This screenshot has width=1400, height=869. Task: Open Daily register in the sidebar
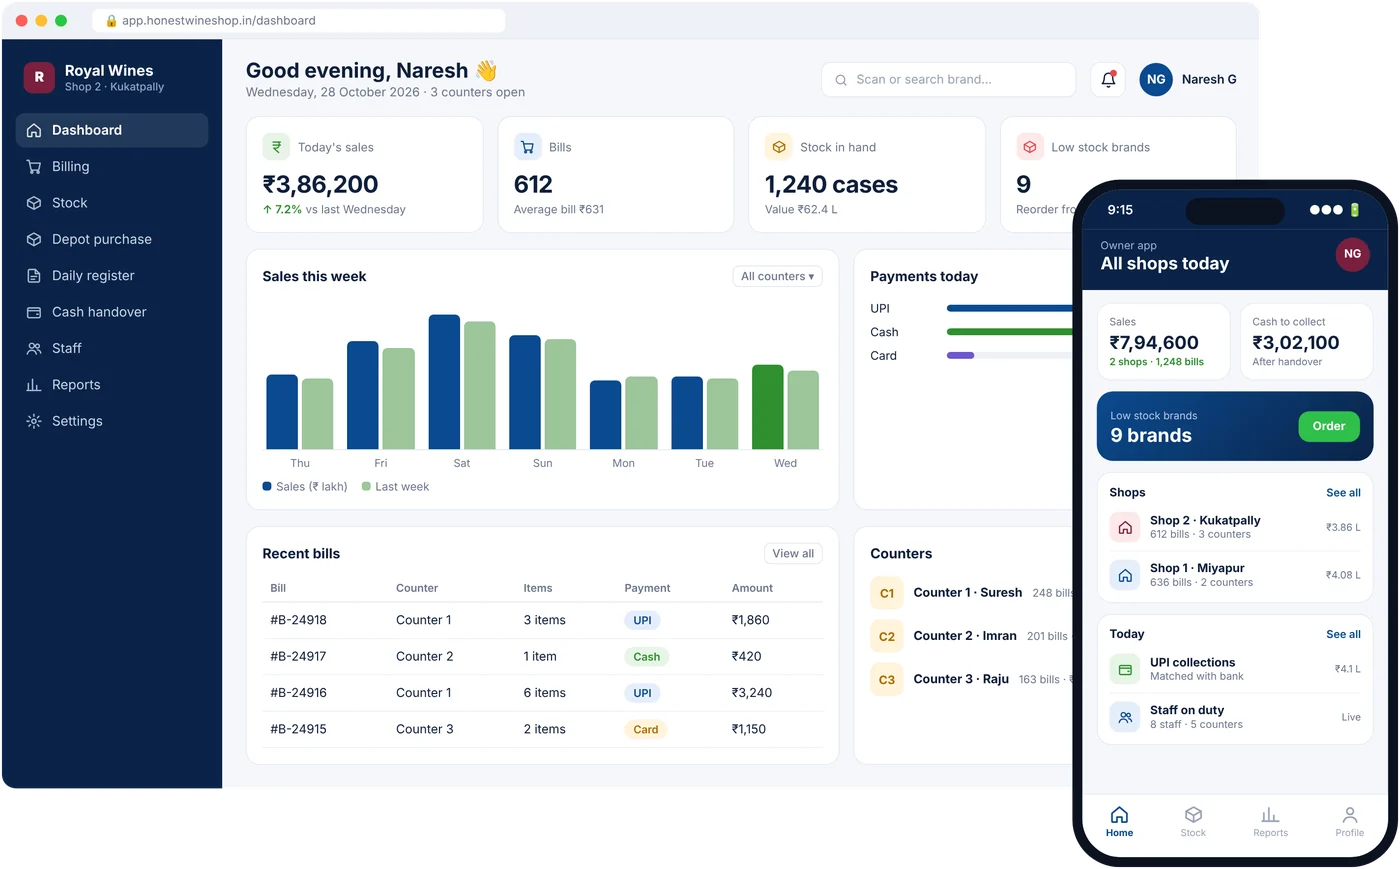(112, 276)
